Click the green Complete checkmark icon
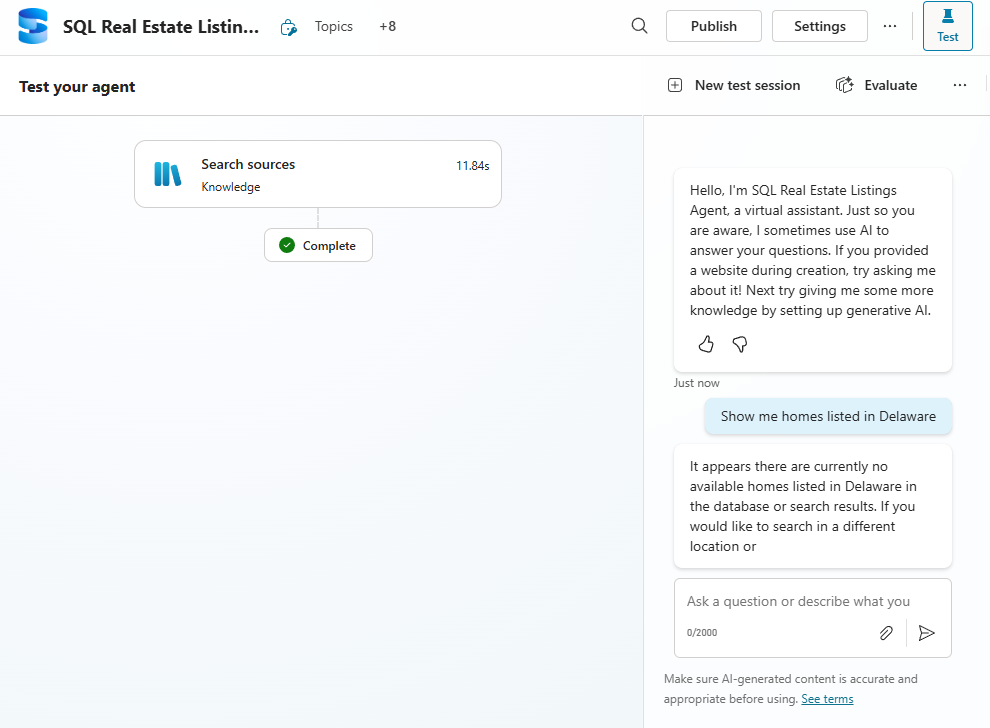Viewport: 990px width, 728px height. pyautogui.click(x=287, y=245)
